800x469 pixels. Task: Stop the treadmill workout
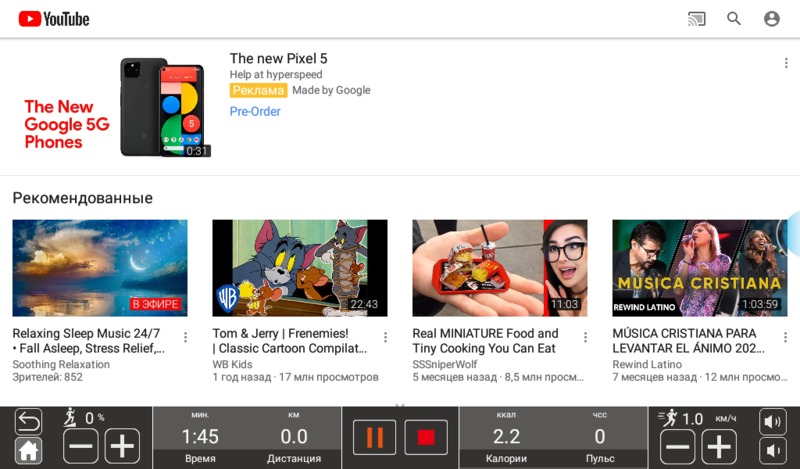click(x=426, y=437)
